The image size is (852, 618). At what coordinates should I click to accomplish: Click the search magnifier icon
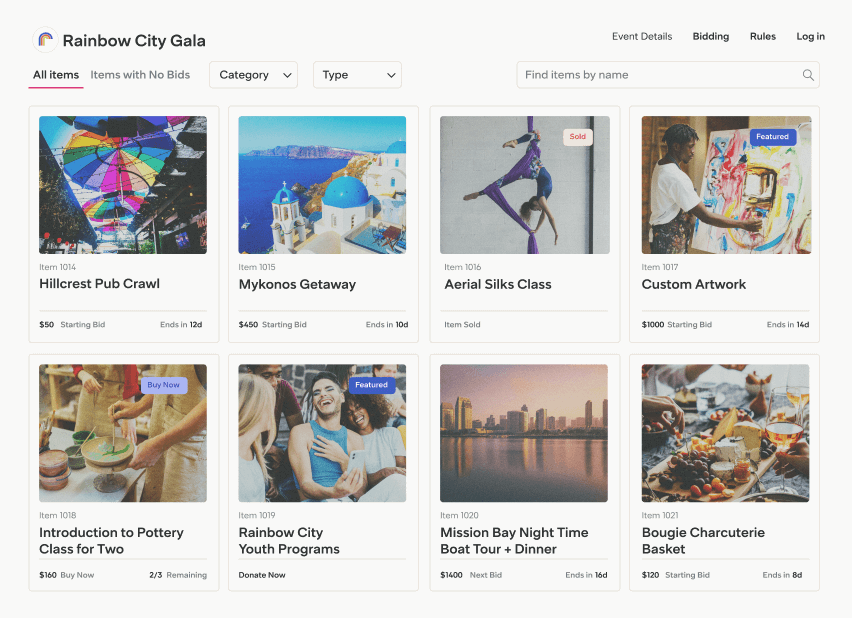(x=808, y=75)
